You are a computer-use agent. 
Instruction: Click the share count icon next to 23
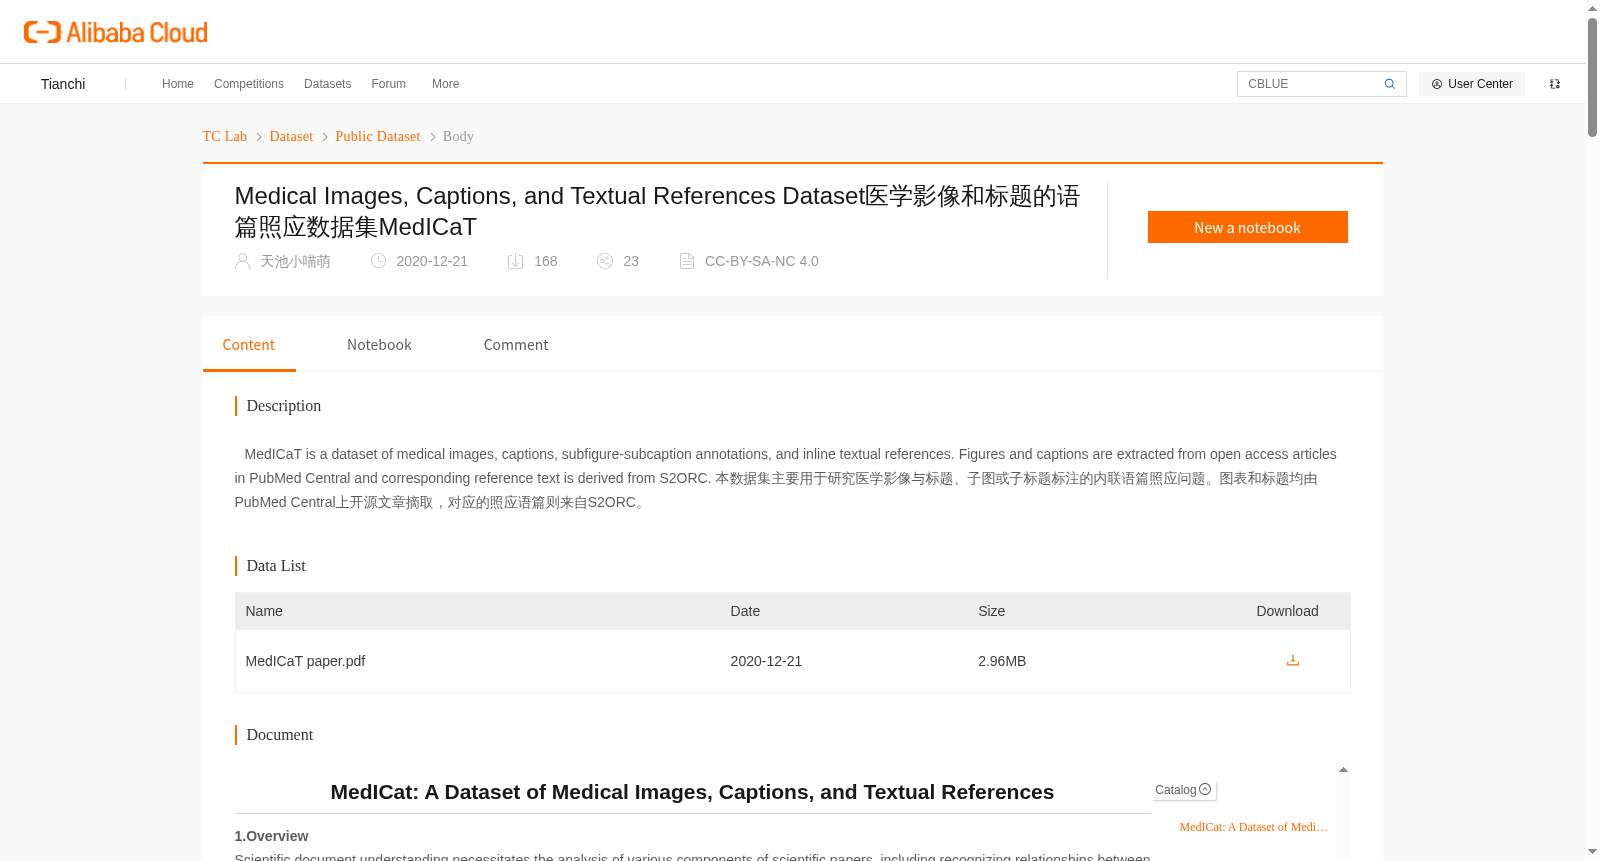click(605, 261)
